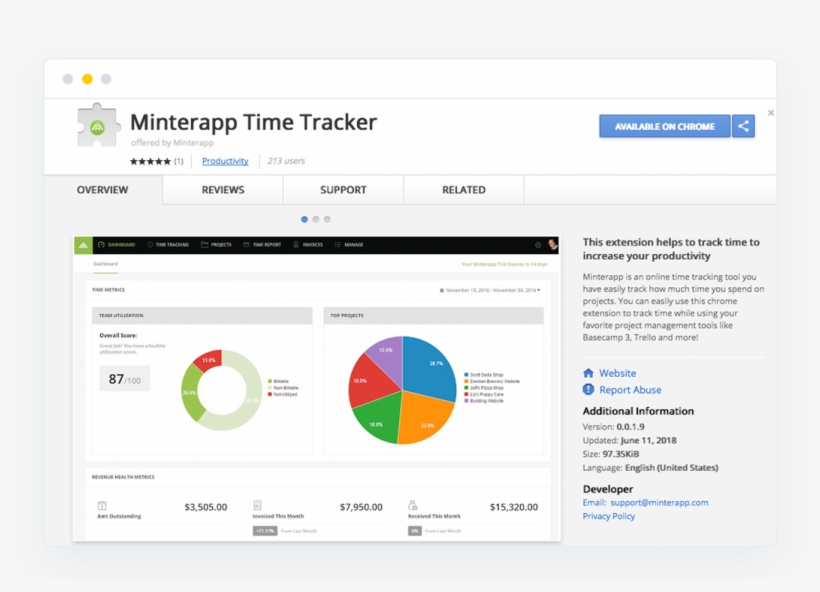The width and height of the screenshot is (820, 592).
Task: Click the Minterapp Time Tracker title
Action: (253, 122)
